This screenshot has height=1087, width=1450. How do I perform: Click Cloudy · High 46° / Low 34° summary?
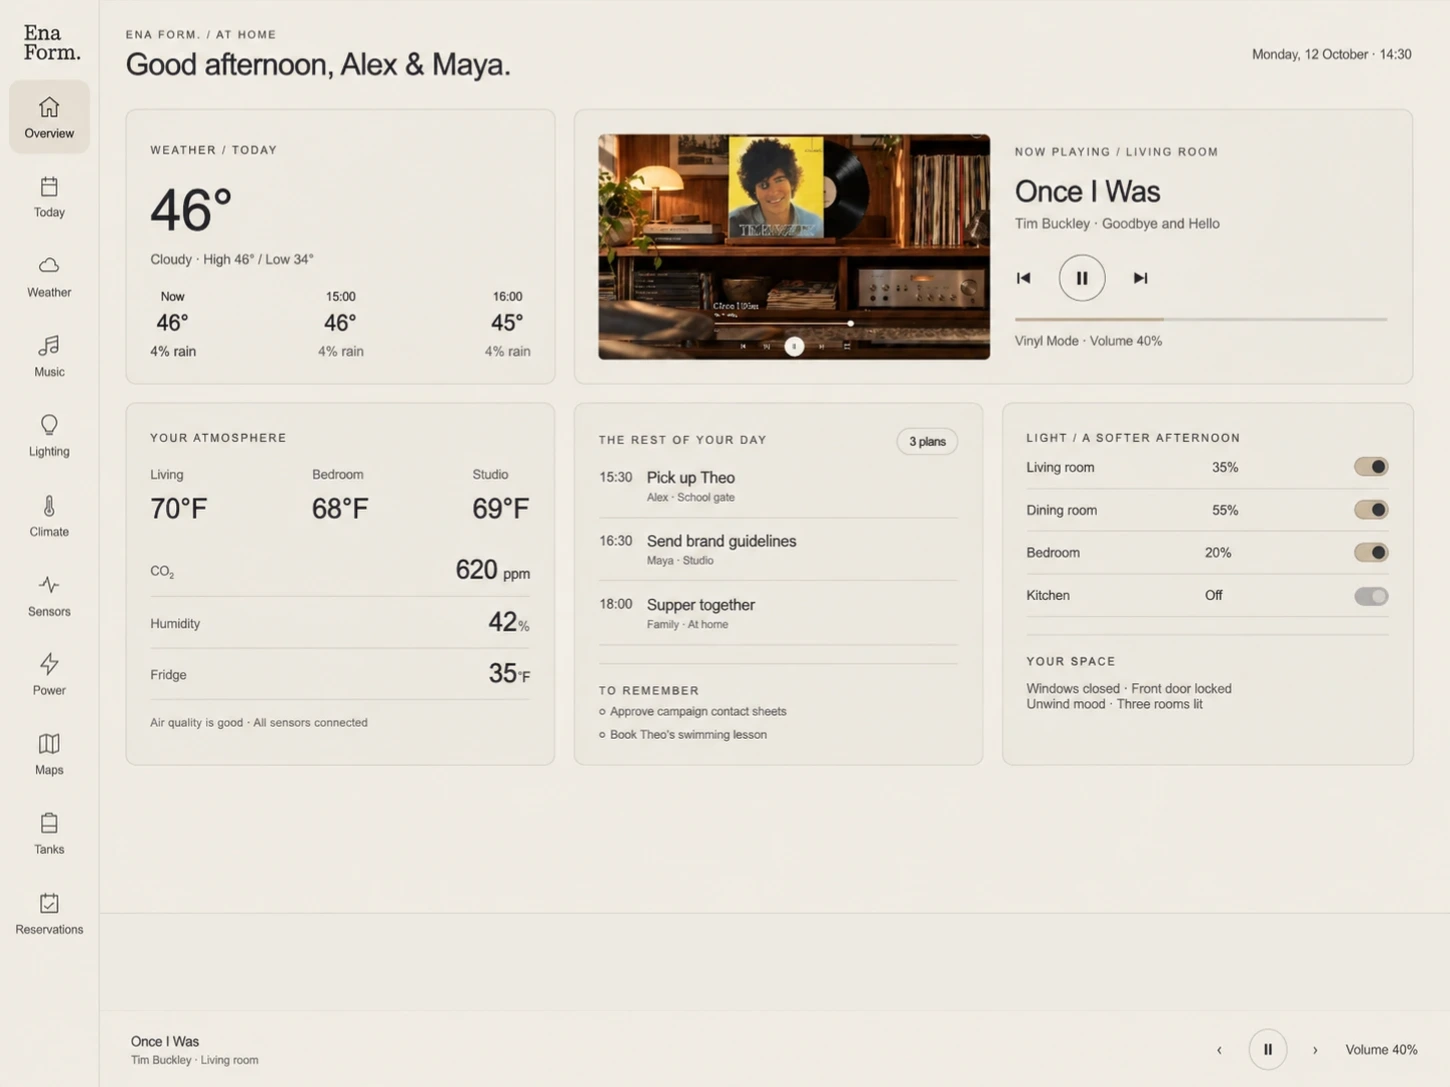tap(232, 259)
